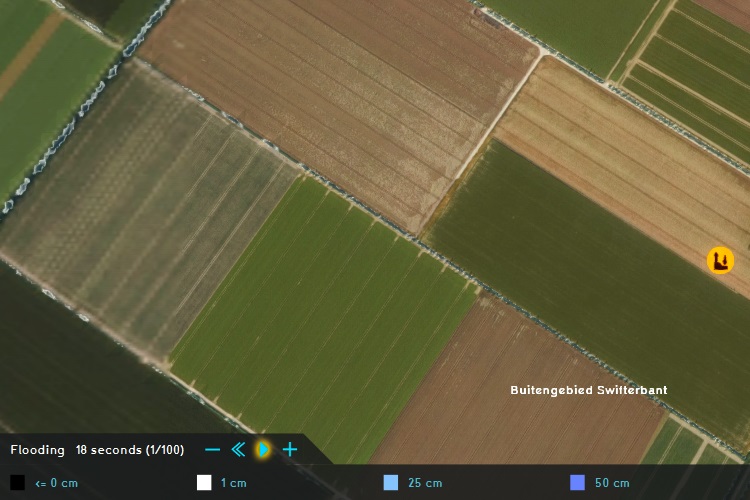Click the '25 cm' legend label
The height and width of the screenshot is (500, 750).
tap(425, 483)
